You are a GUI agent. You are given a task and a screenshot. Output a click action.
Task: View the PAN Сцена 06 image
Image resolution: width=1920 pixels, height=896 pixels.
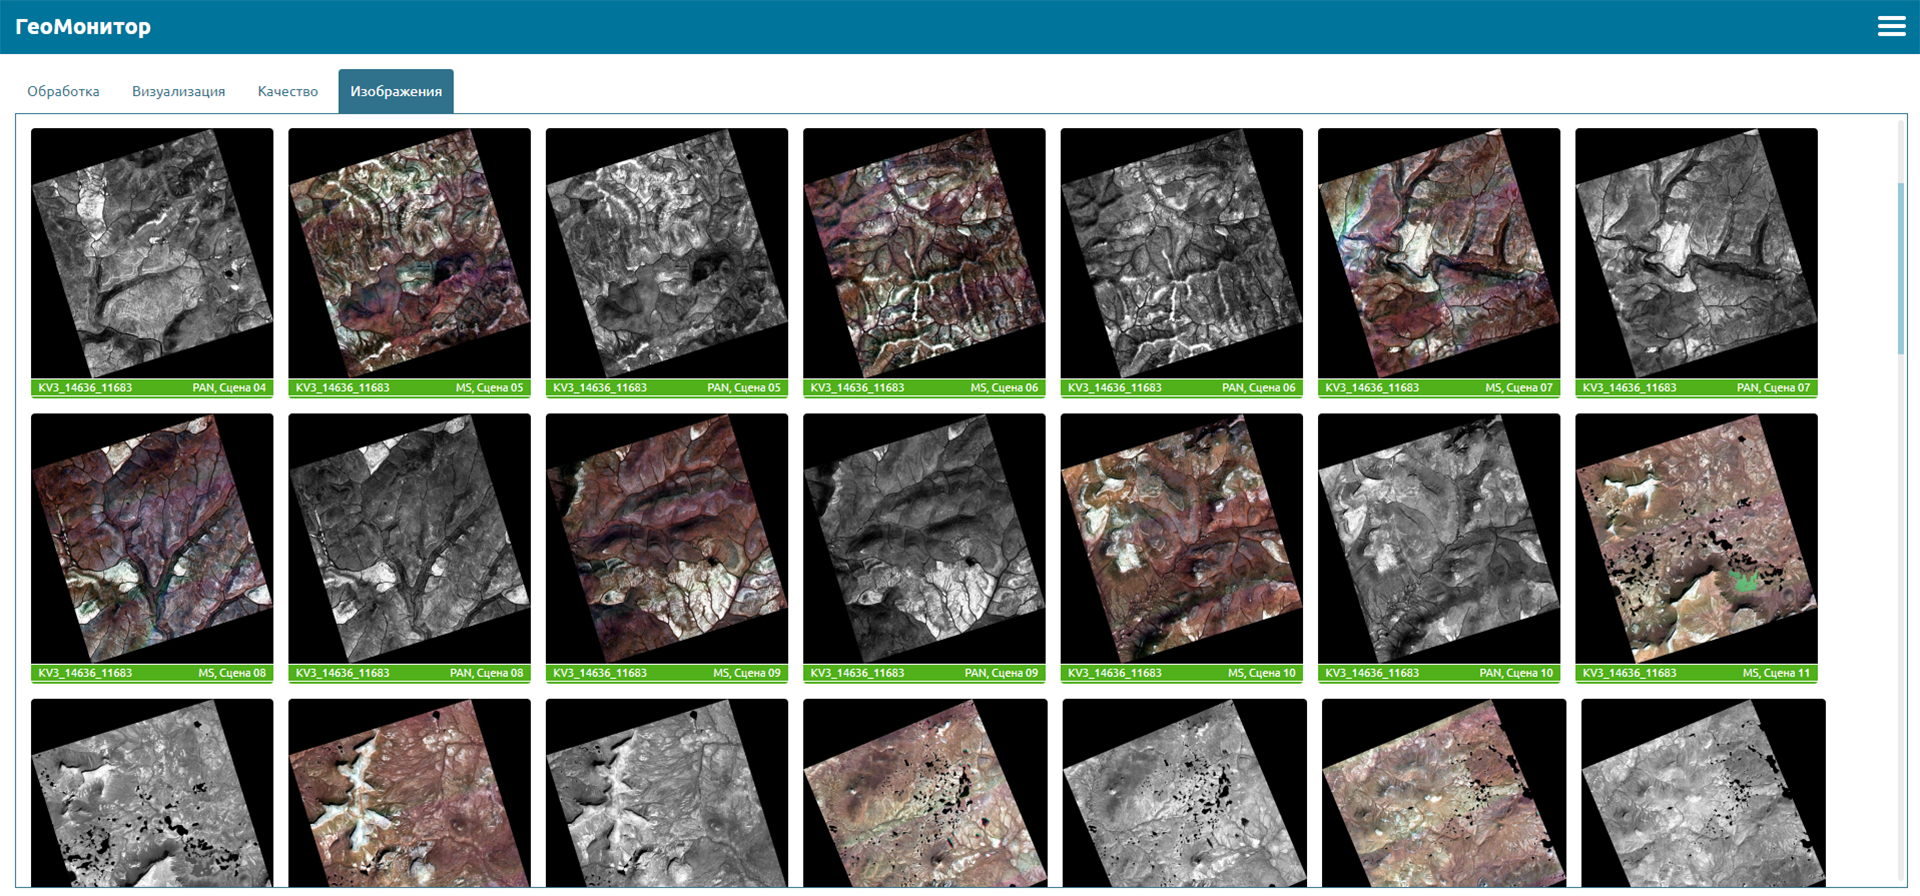click(x=1181, y=253)
